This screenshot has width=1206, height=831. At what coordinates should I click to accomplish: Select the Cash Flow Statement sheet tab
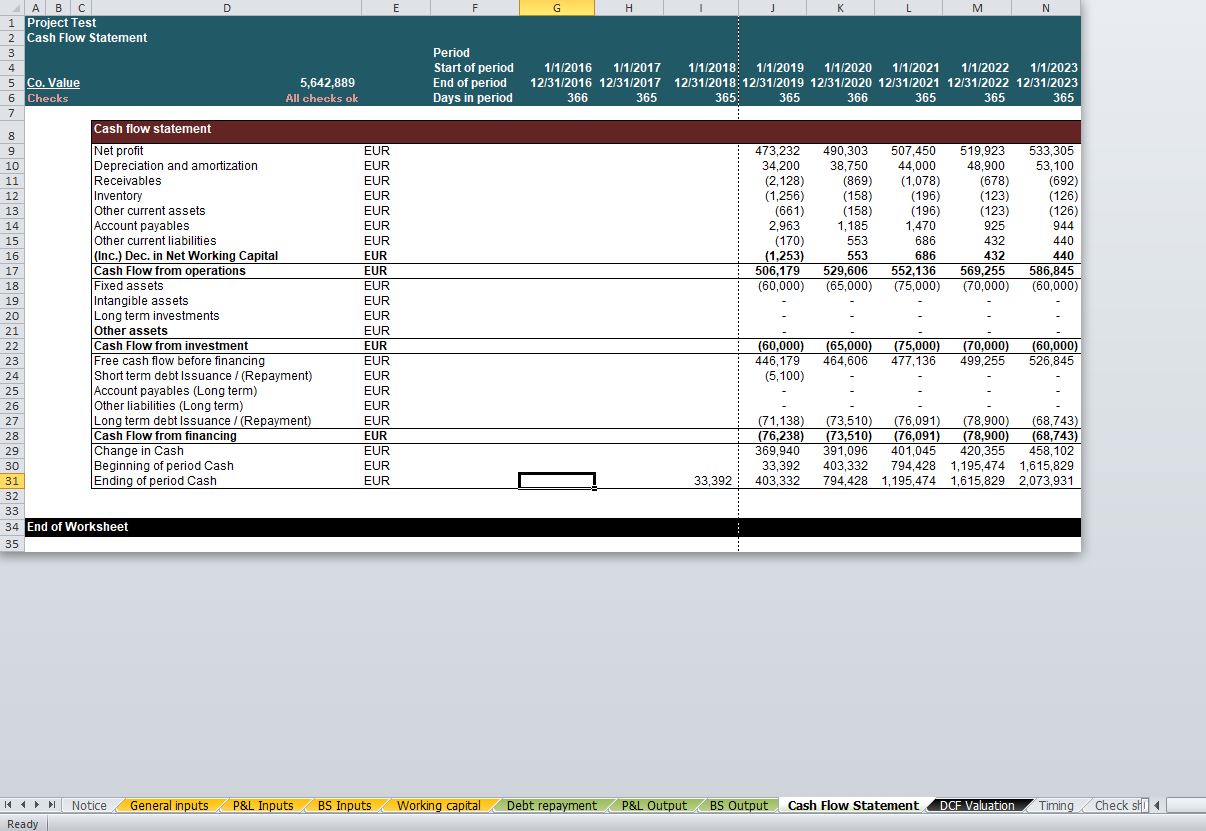(x=853, y=805)
